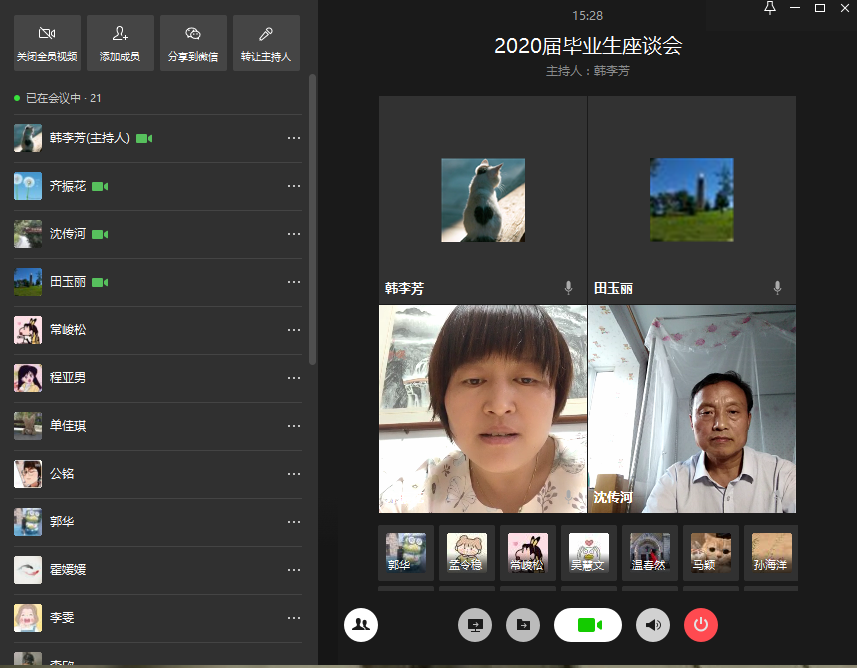Open the more options menu for 常峻松
This screenshot has height=668, width=857.
(294, 330)
